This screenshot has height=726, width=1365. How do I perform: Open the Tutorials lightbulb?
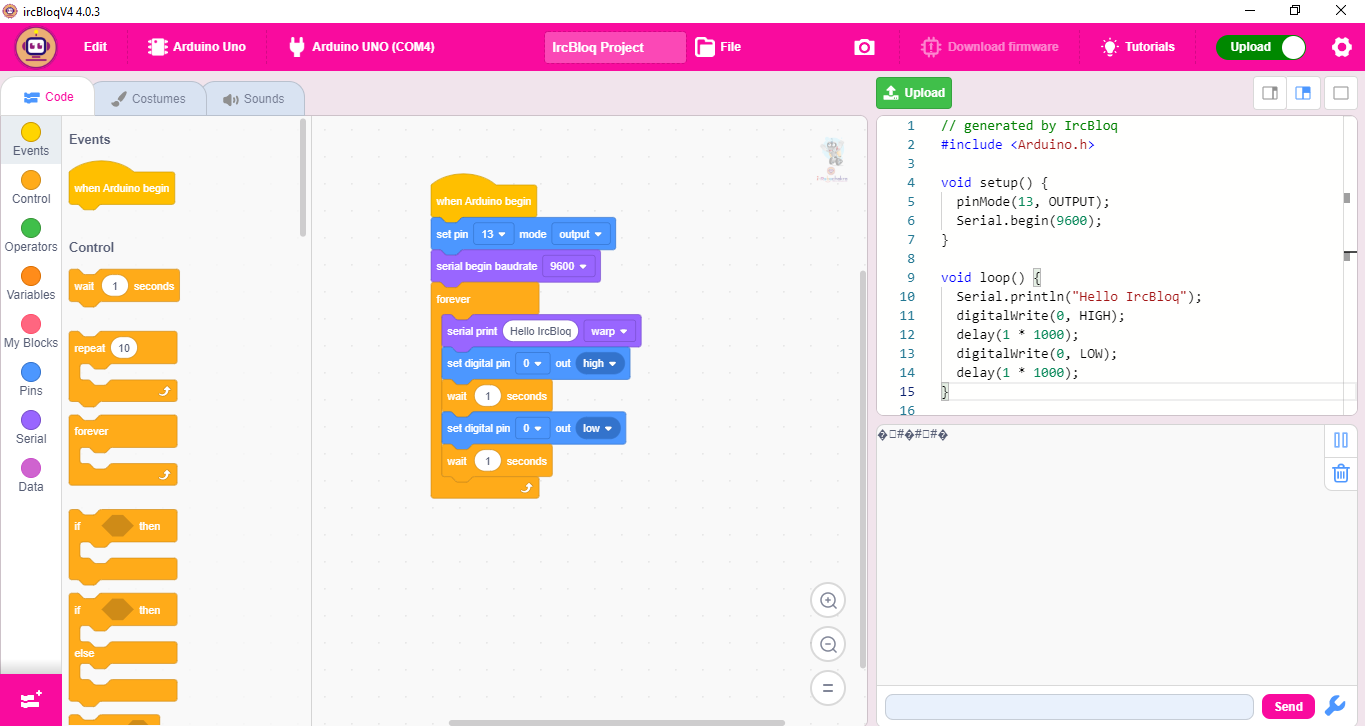[1109, 47]
